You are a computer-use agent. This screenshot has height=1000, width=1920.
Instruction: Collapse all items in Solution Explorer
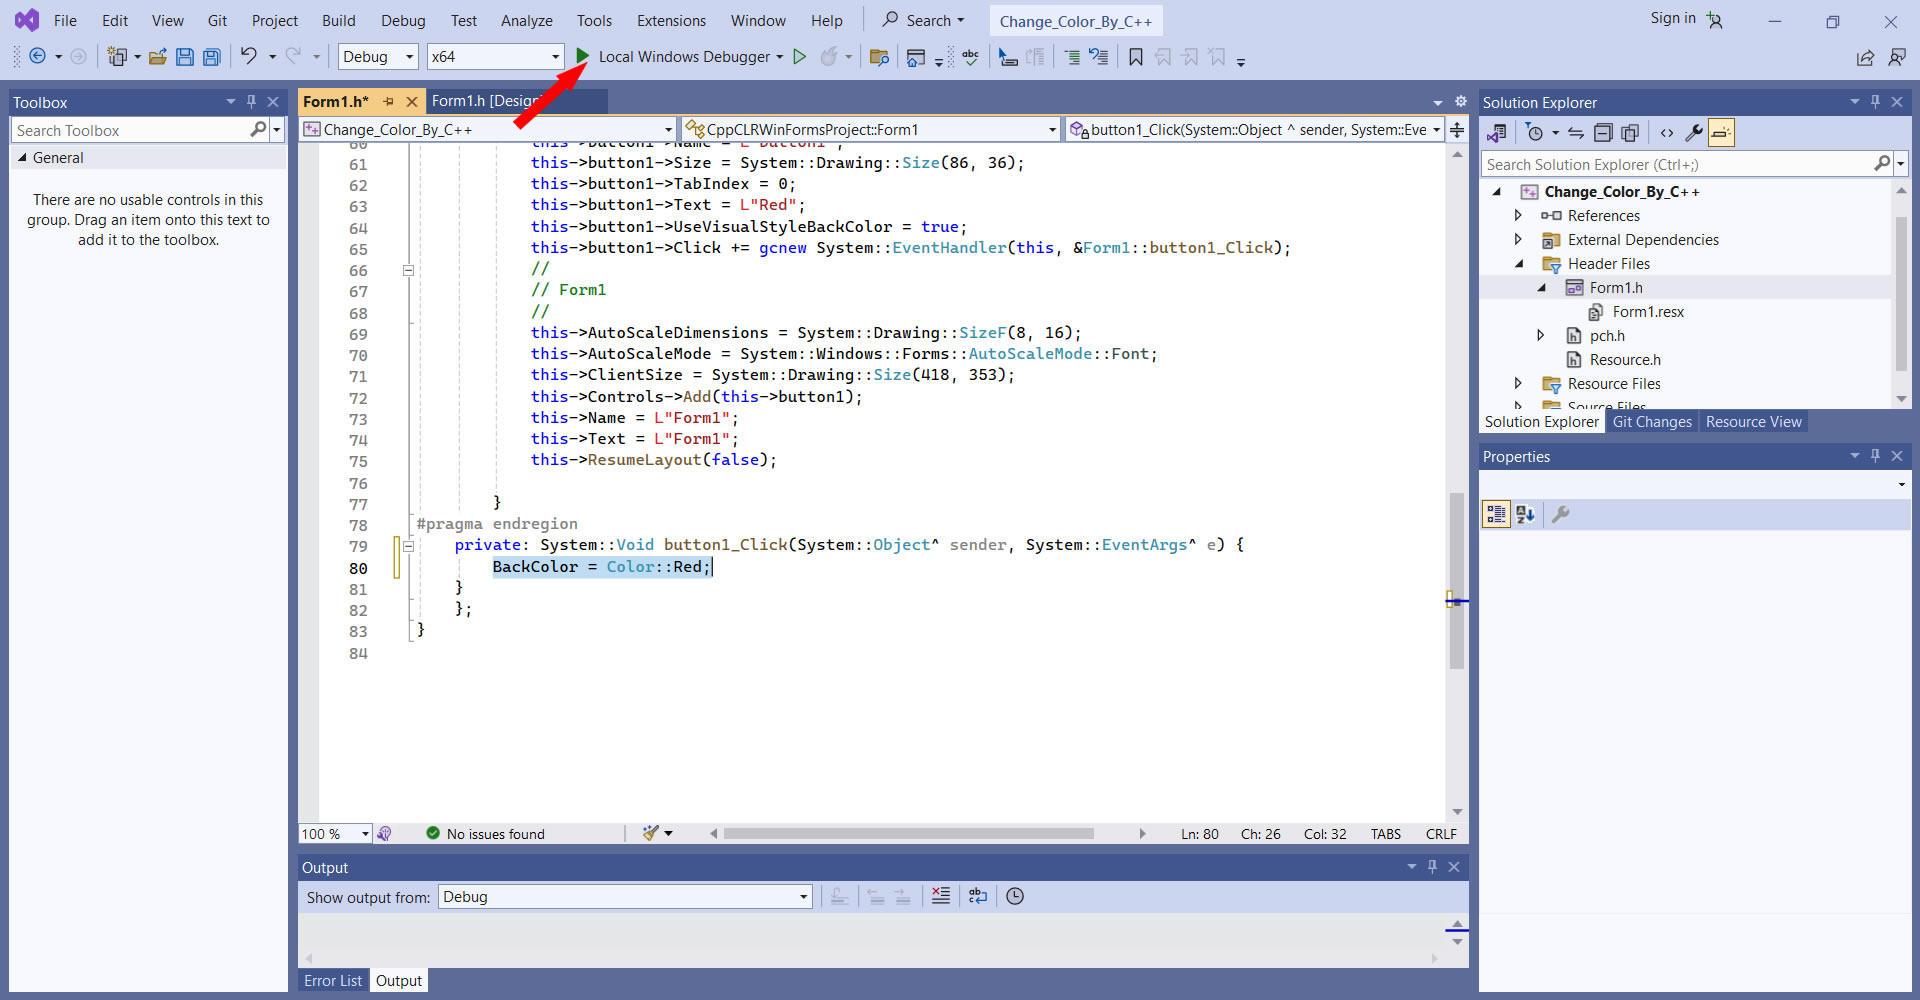(x=1603, y=133)
